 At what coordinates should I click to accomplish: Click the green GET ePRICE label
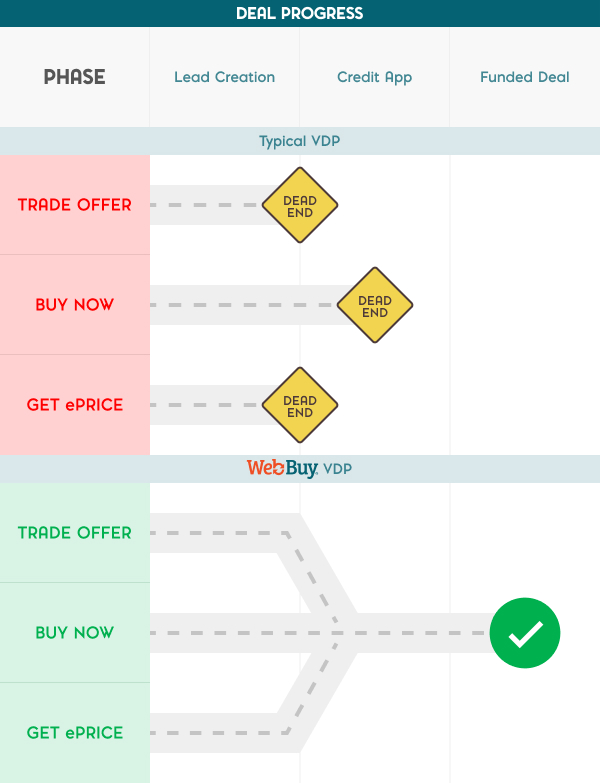coord(75,733)
